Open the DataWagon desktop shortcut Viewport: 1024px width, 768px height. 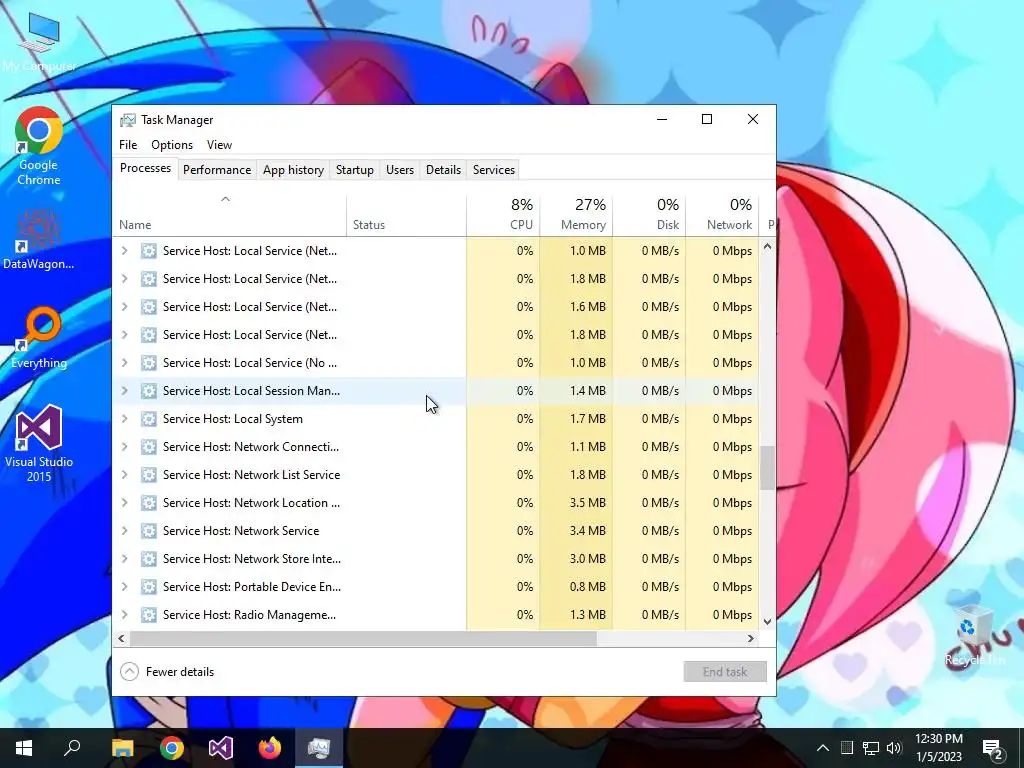(39, 239)
